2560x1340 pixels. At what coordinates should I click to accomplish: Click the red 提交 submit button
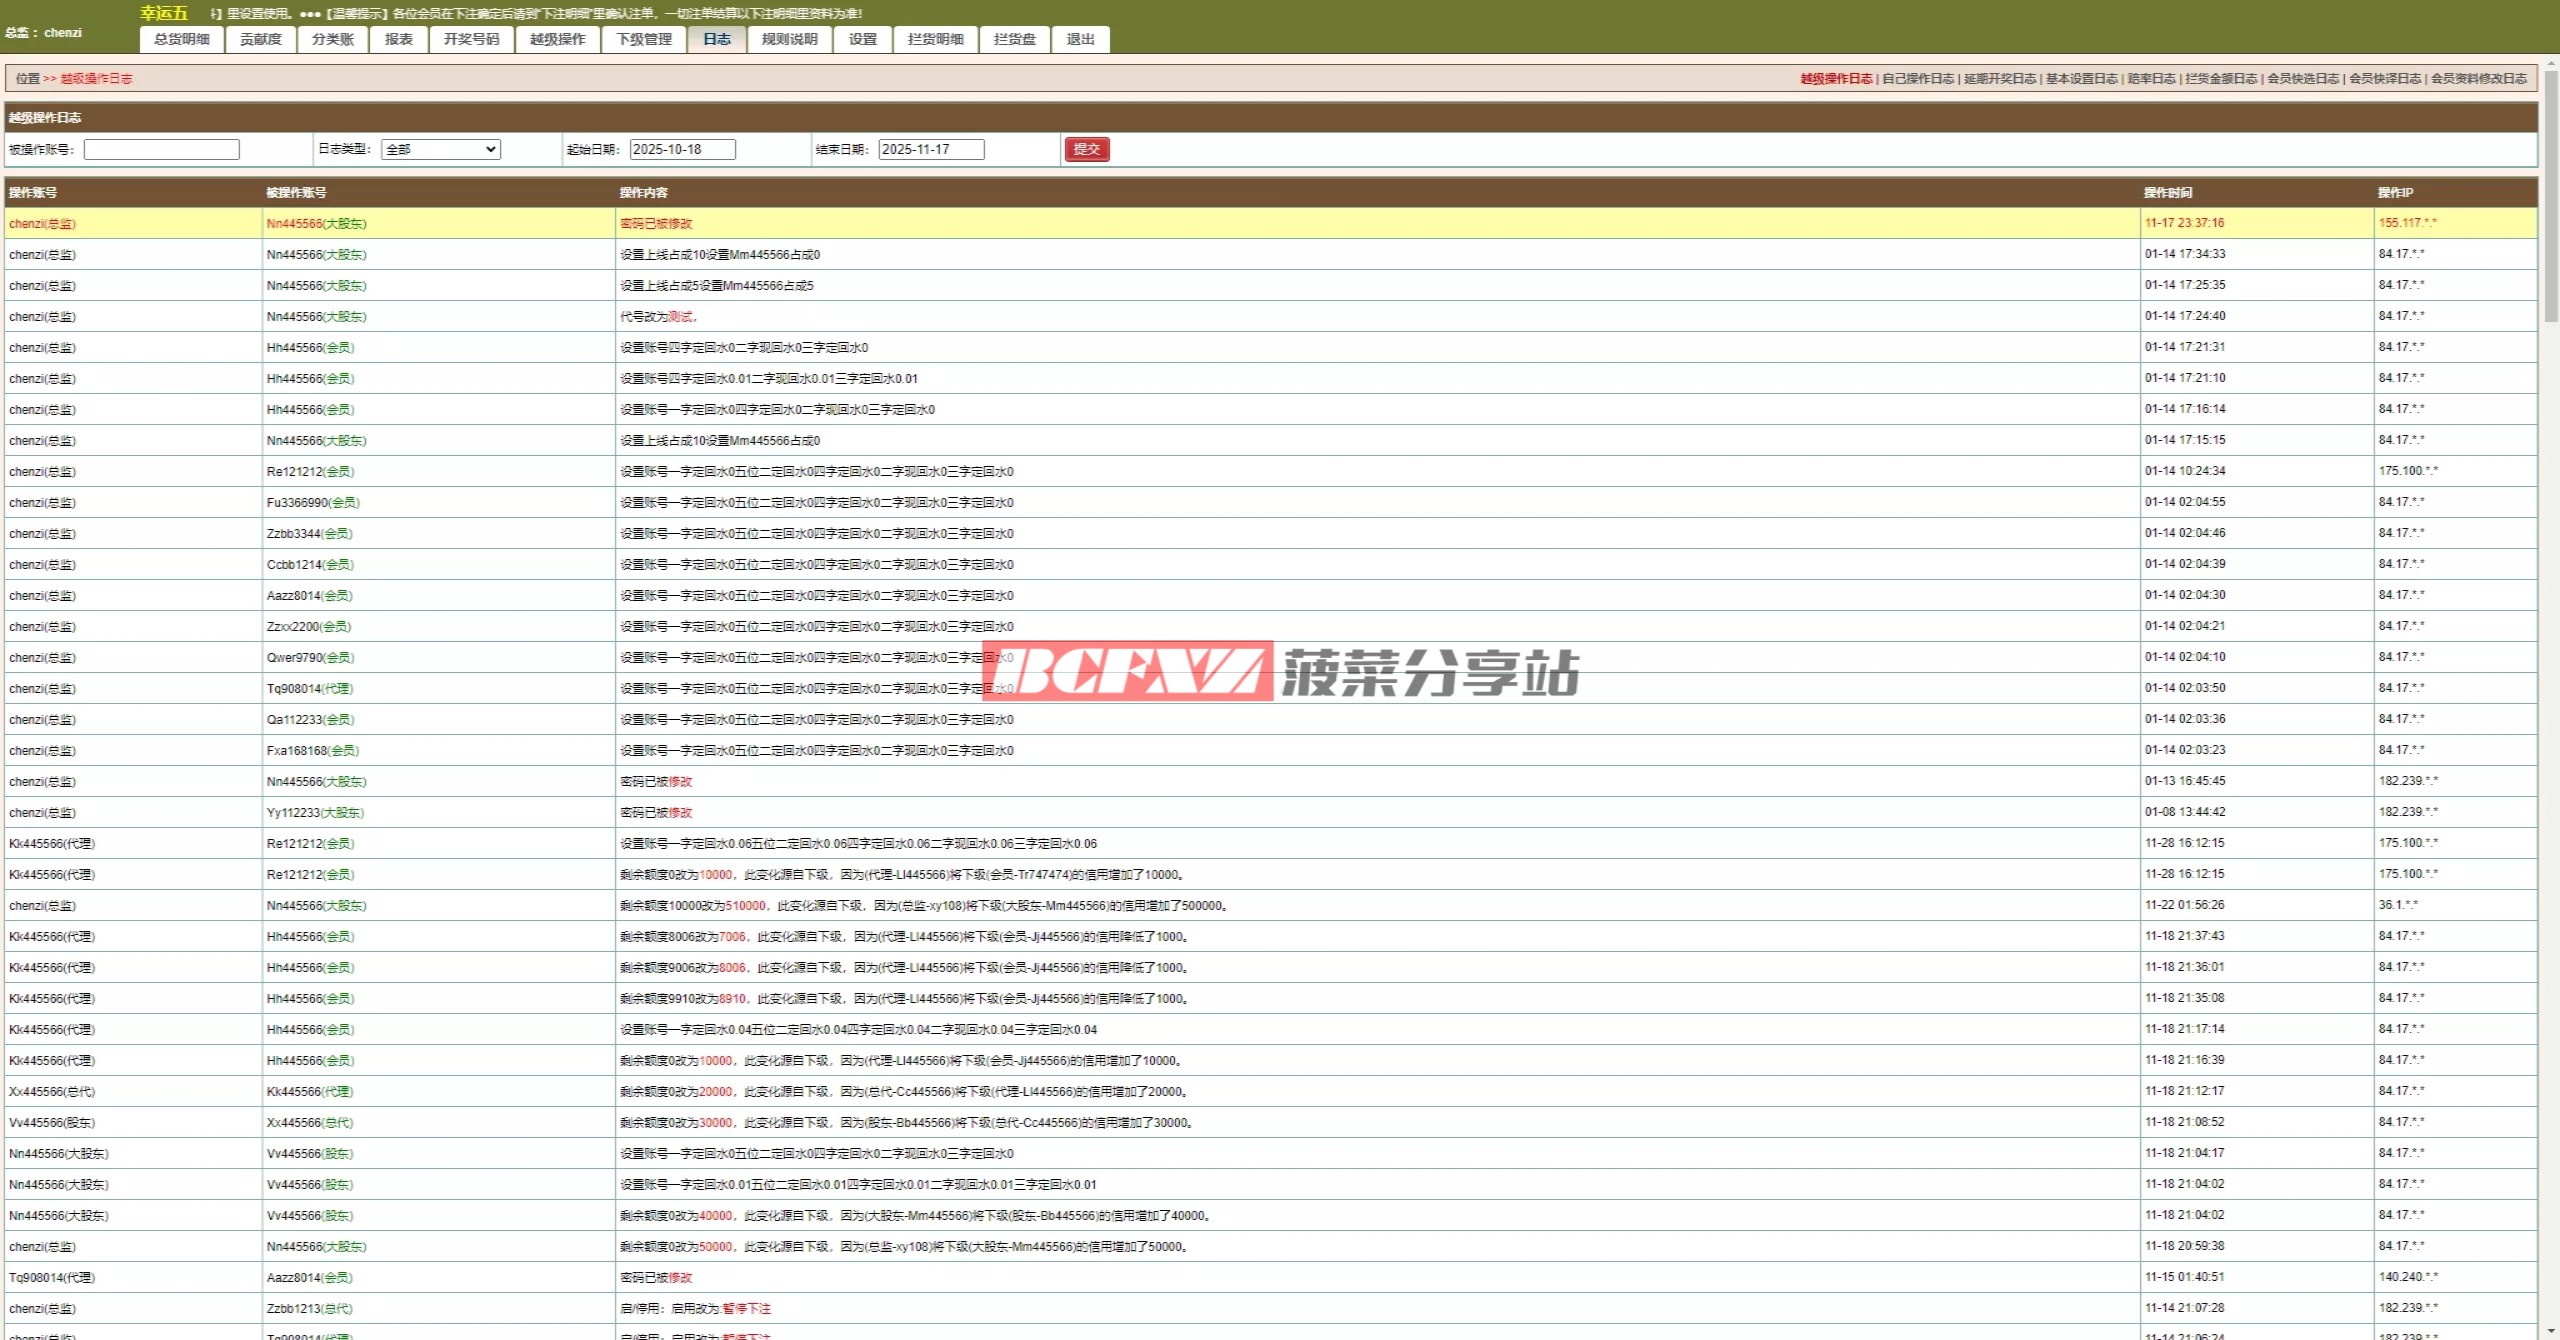[1086, 149]
